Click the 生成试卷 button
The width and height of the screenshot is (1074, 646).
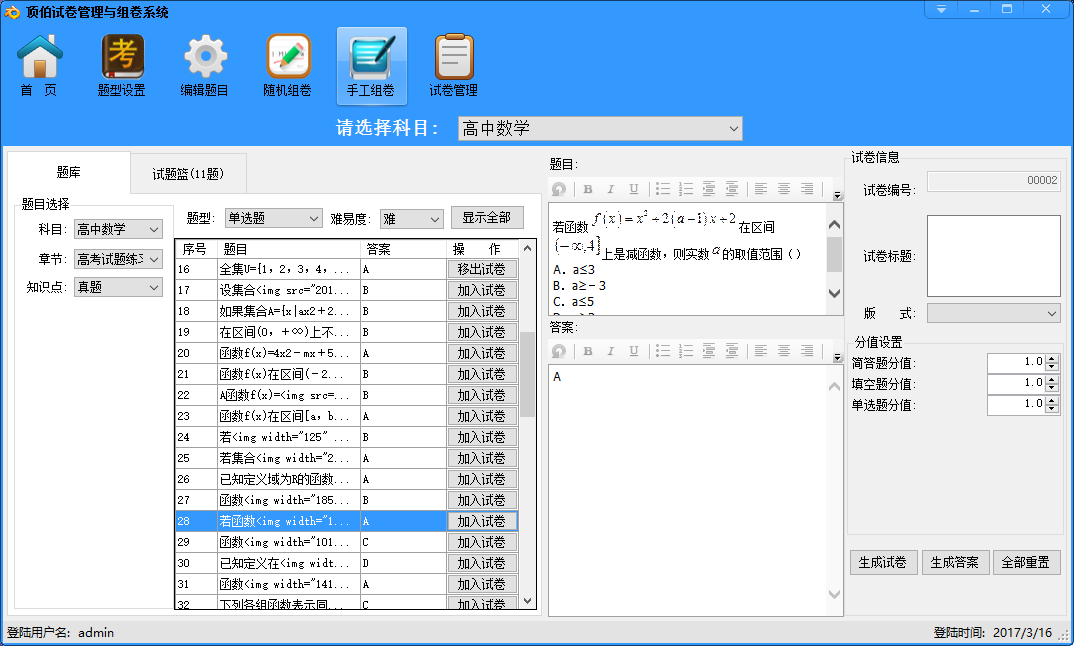pyautogui.click(x=883, y=562)
